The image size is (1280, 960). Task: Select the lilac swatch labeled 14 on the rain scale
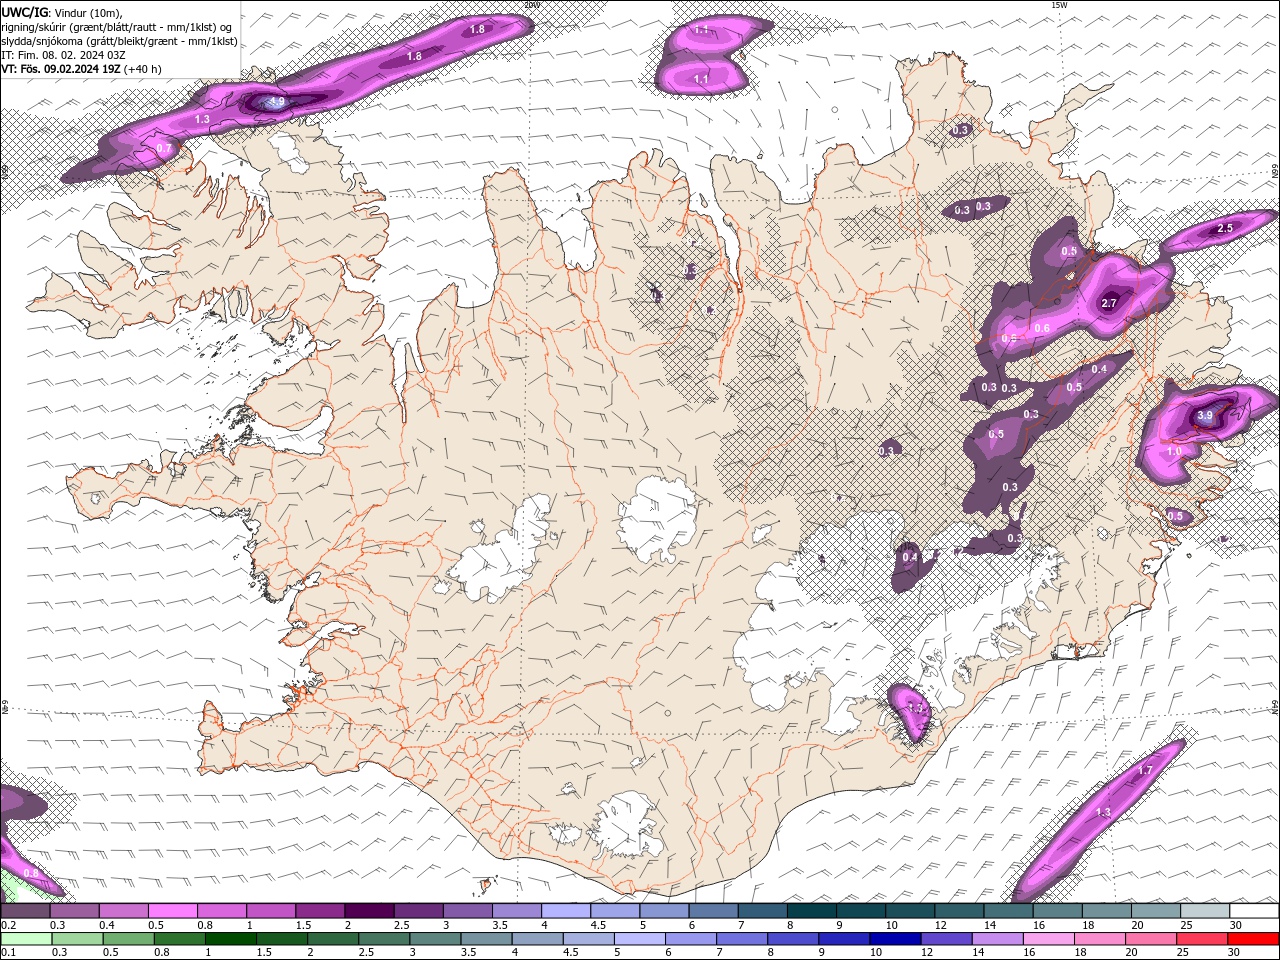click(996, 938)
